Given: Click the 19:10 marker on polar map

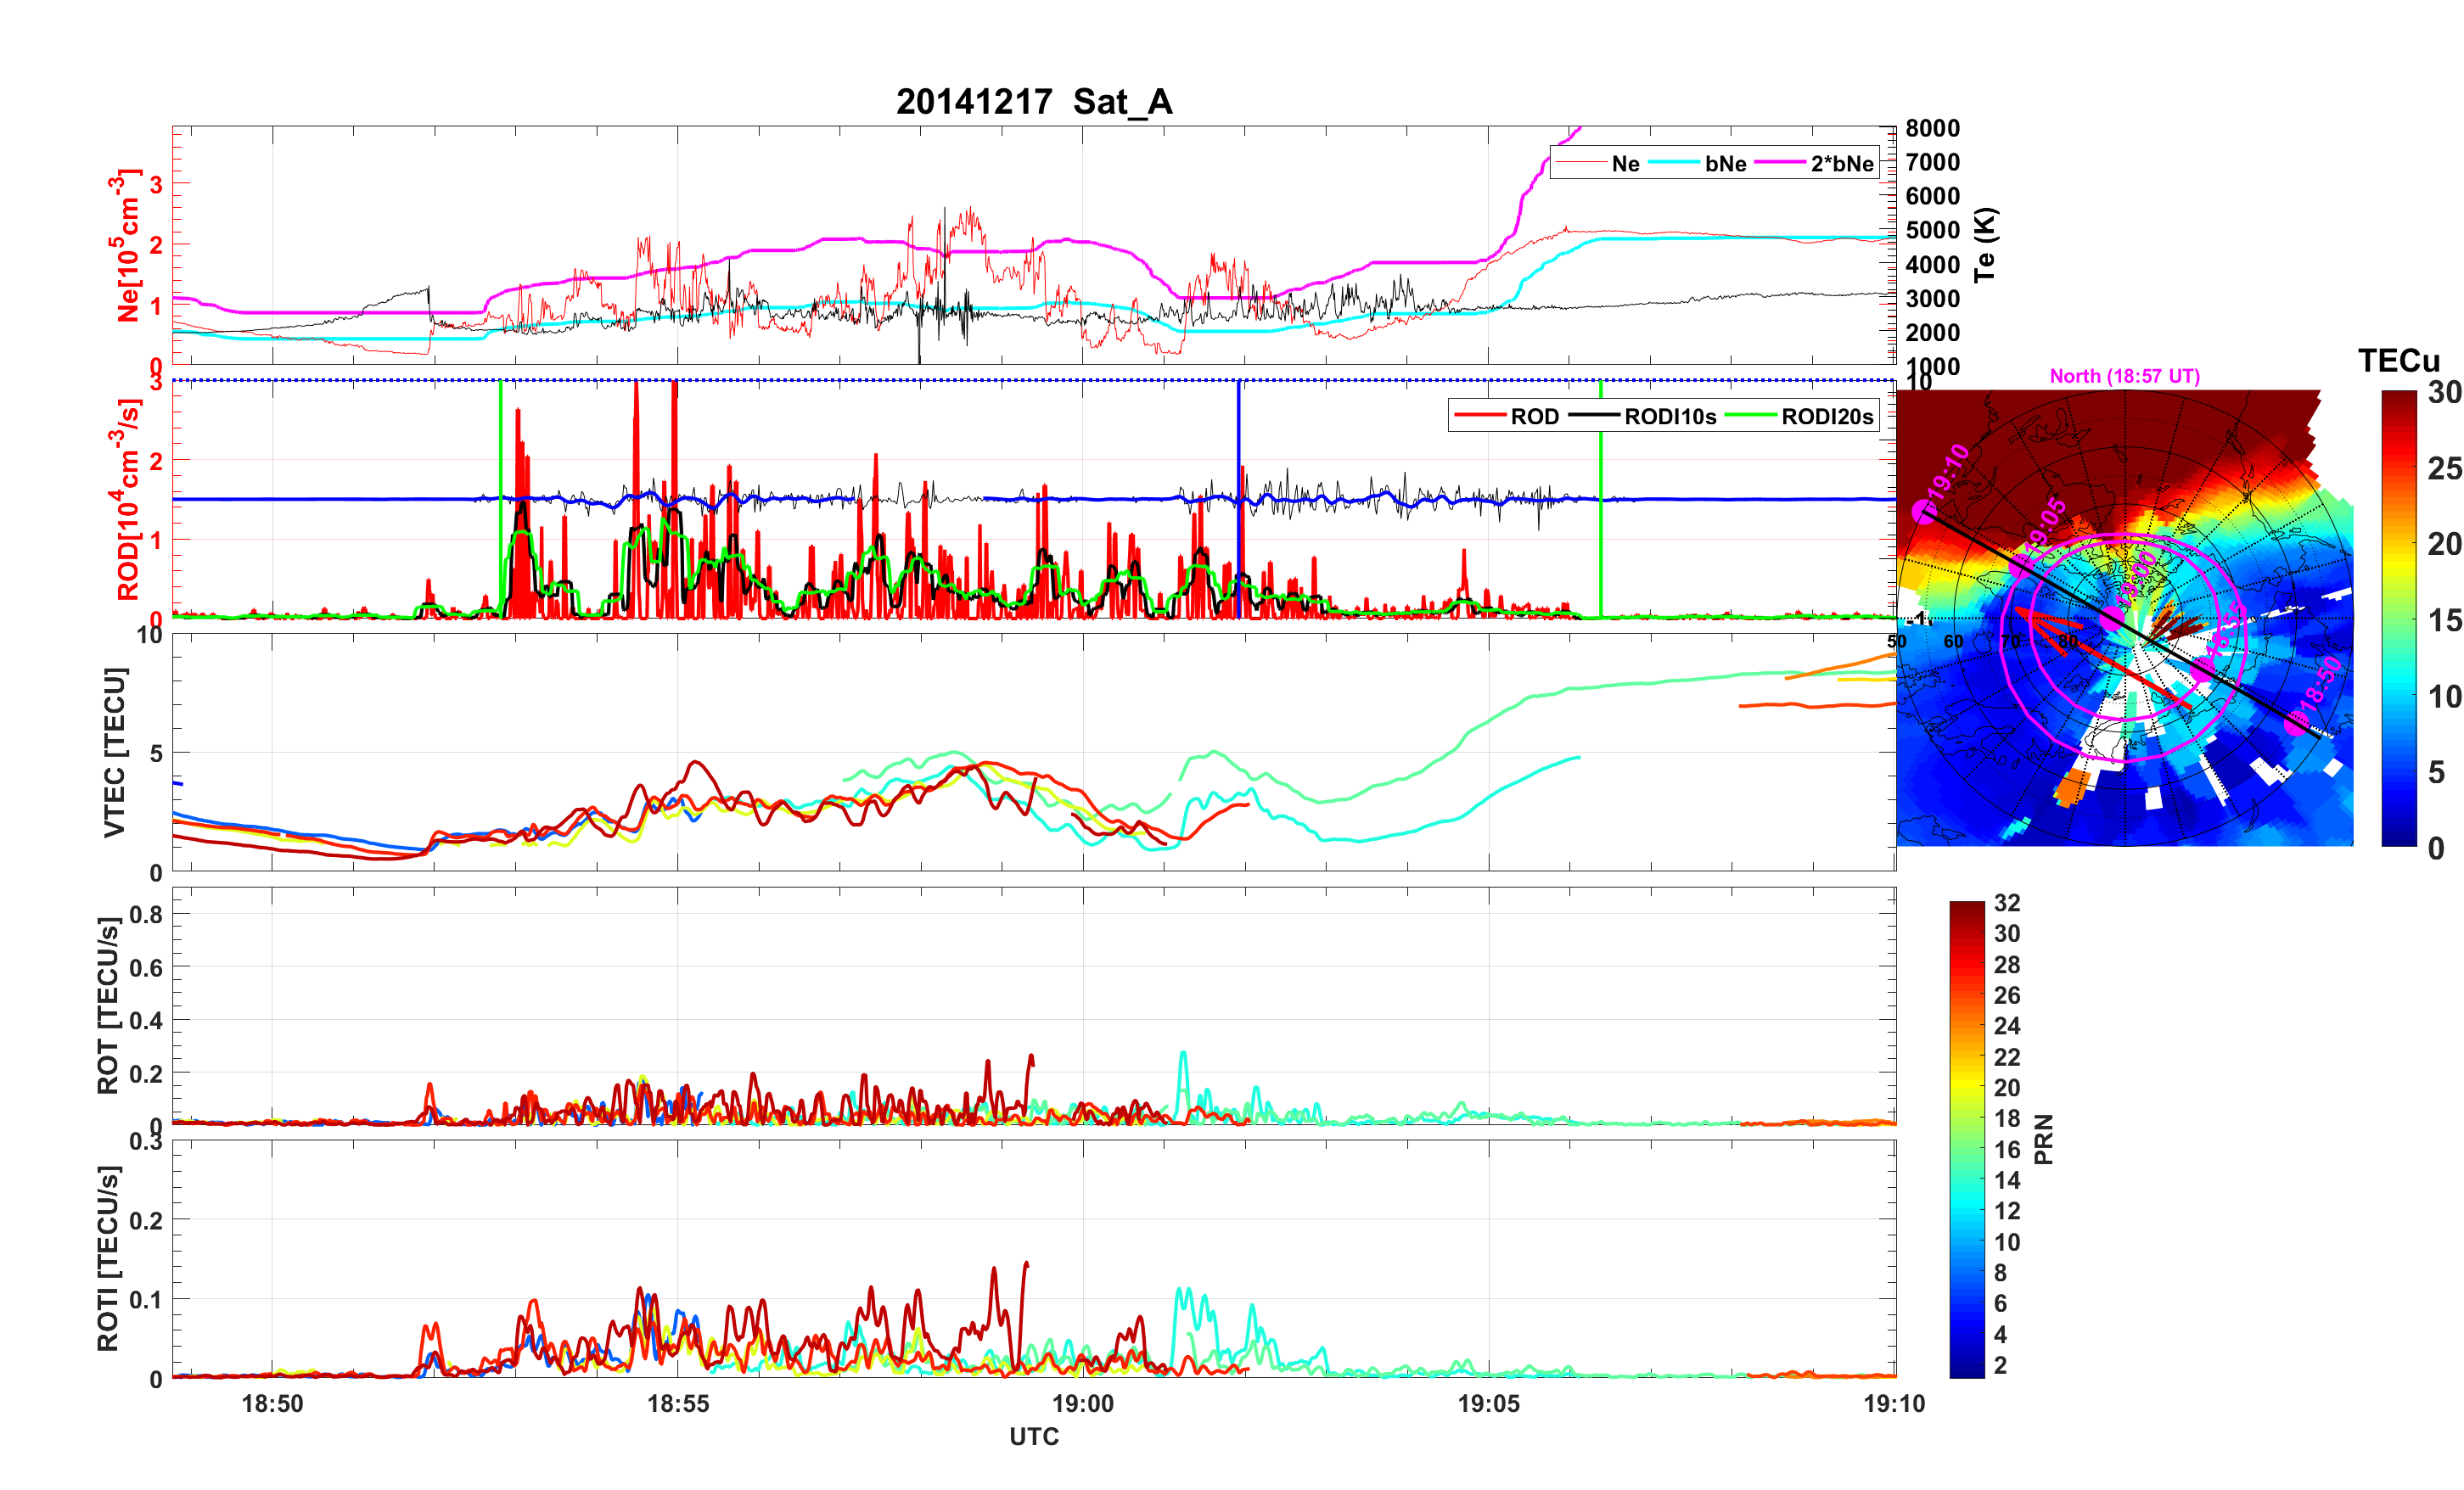Looking at the screenshot, I should pyautogui.click(x=1923, y=512).
